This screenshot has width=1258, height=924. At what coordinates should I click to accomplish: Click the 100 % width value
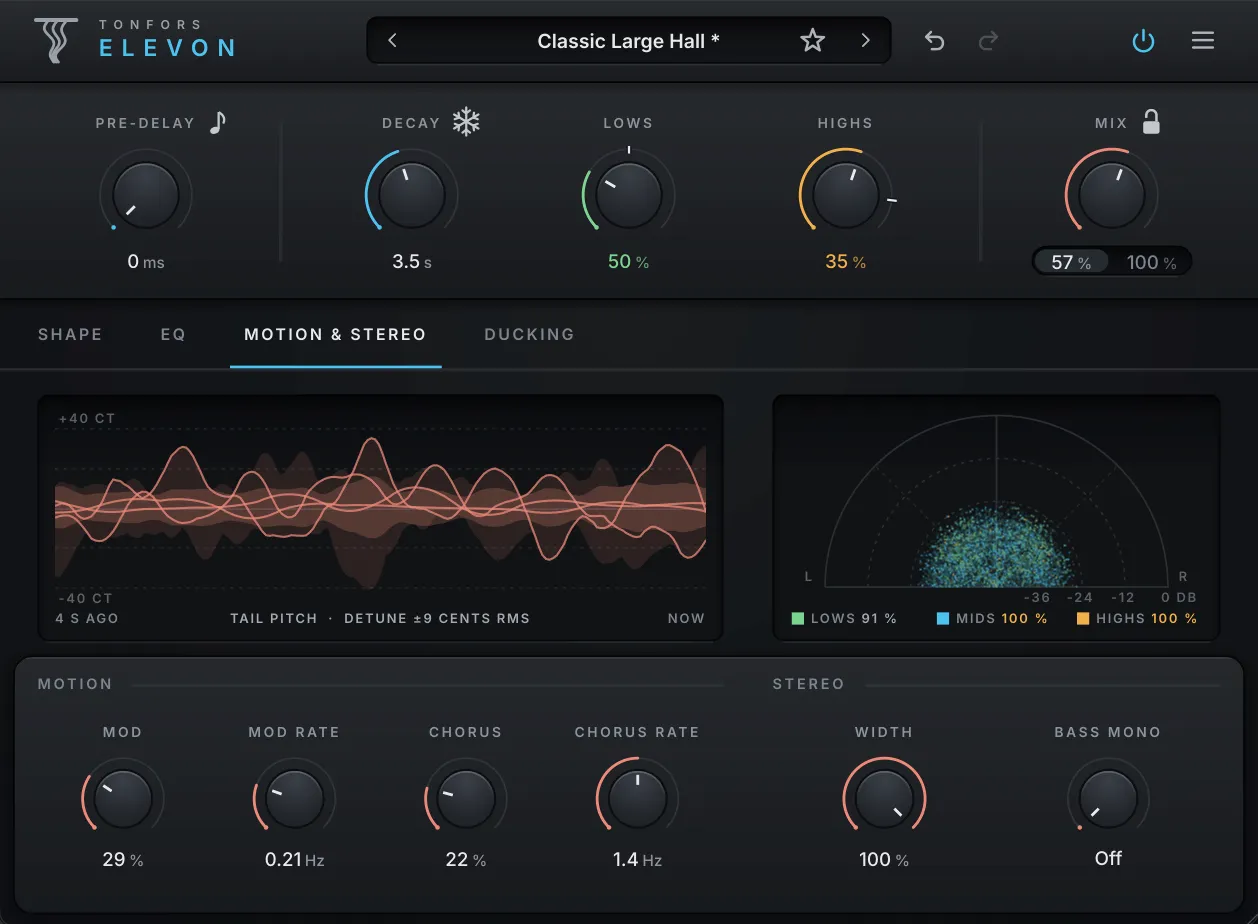tap(884, 859)
